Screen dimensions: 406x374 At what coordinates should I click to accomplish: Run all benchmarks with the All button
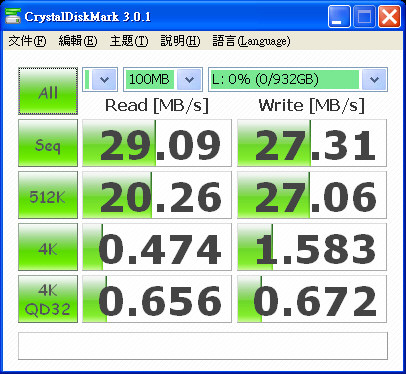tap(48, 91)
